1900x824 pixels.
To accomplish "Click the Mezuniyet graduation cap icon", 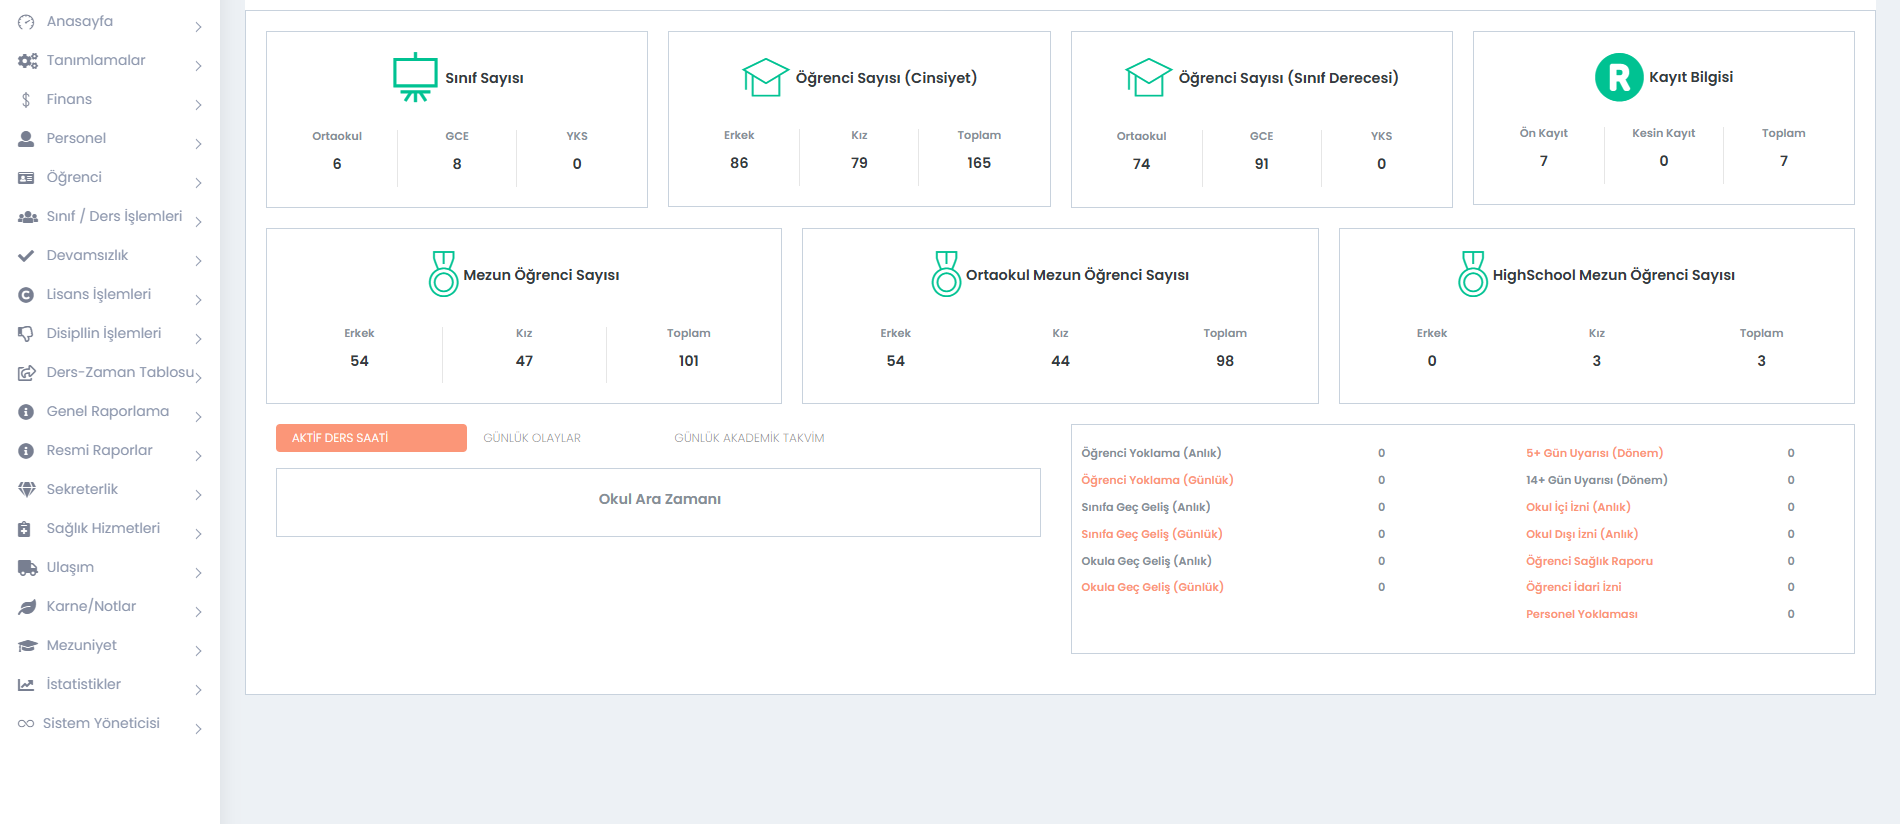I will tap(27, 646).
